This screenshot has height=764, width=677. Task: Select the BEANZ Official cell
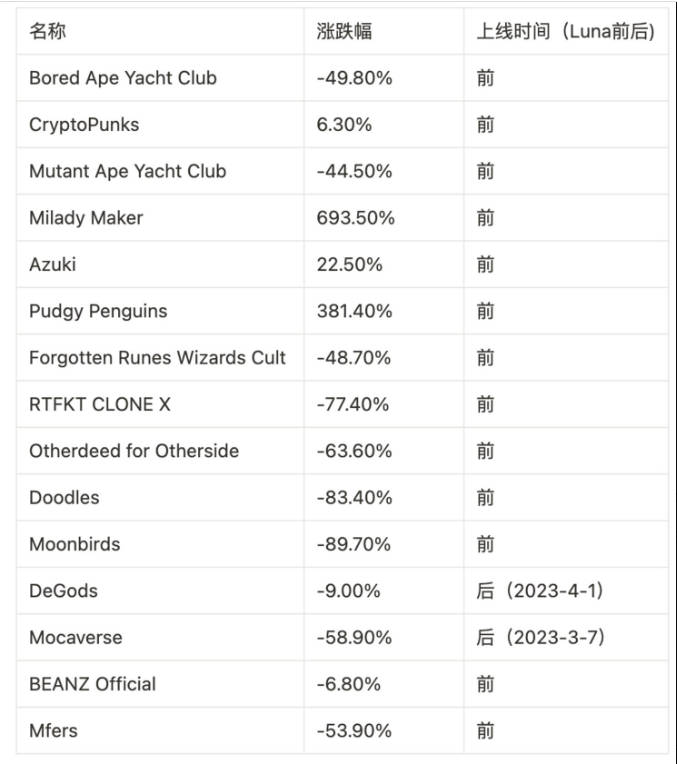coord(93,684)
